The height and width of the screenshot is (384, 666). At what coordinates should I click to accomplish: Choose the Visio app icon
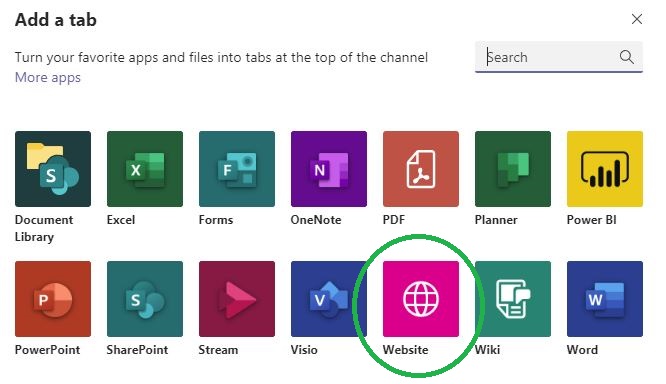click(x=329, y=299)
